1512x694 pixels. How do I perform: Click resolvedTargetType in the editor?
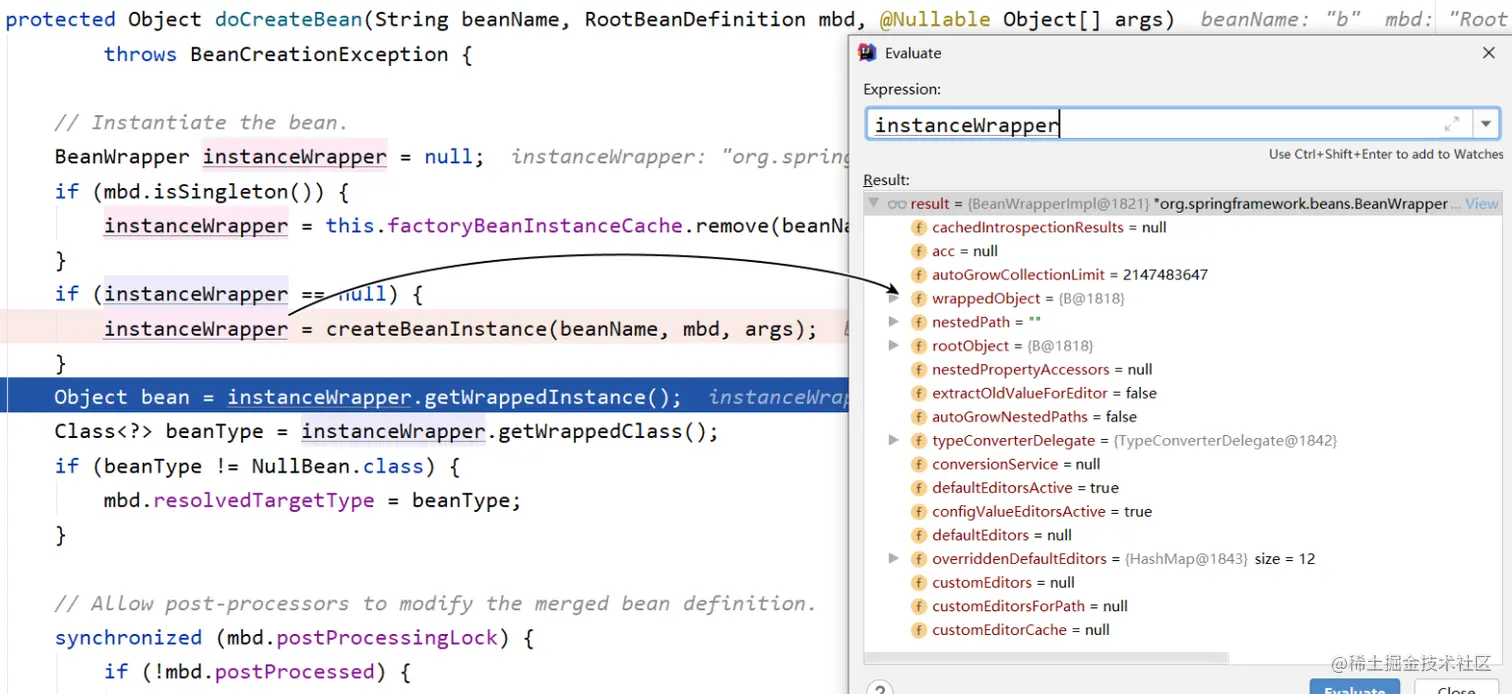click(263, 500)
